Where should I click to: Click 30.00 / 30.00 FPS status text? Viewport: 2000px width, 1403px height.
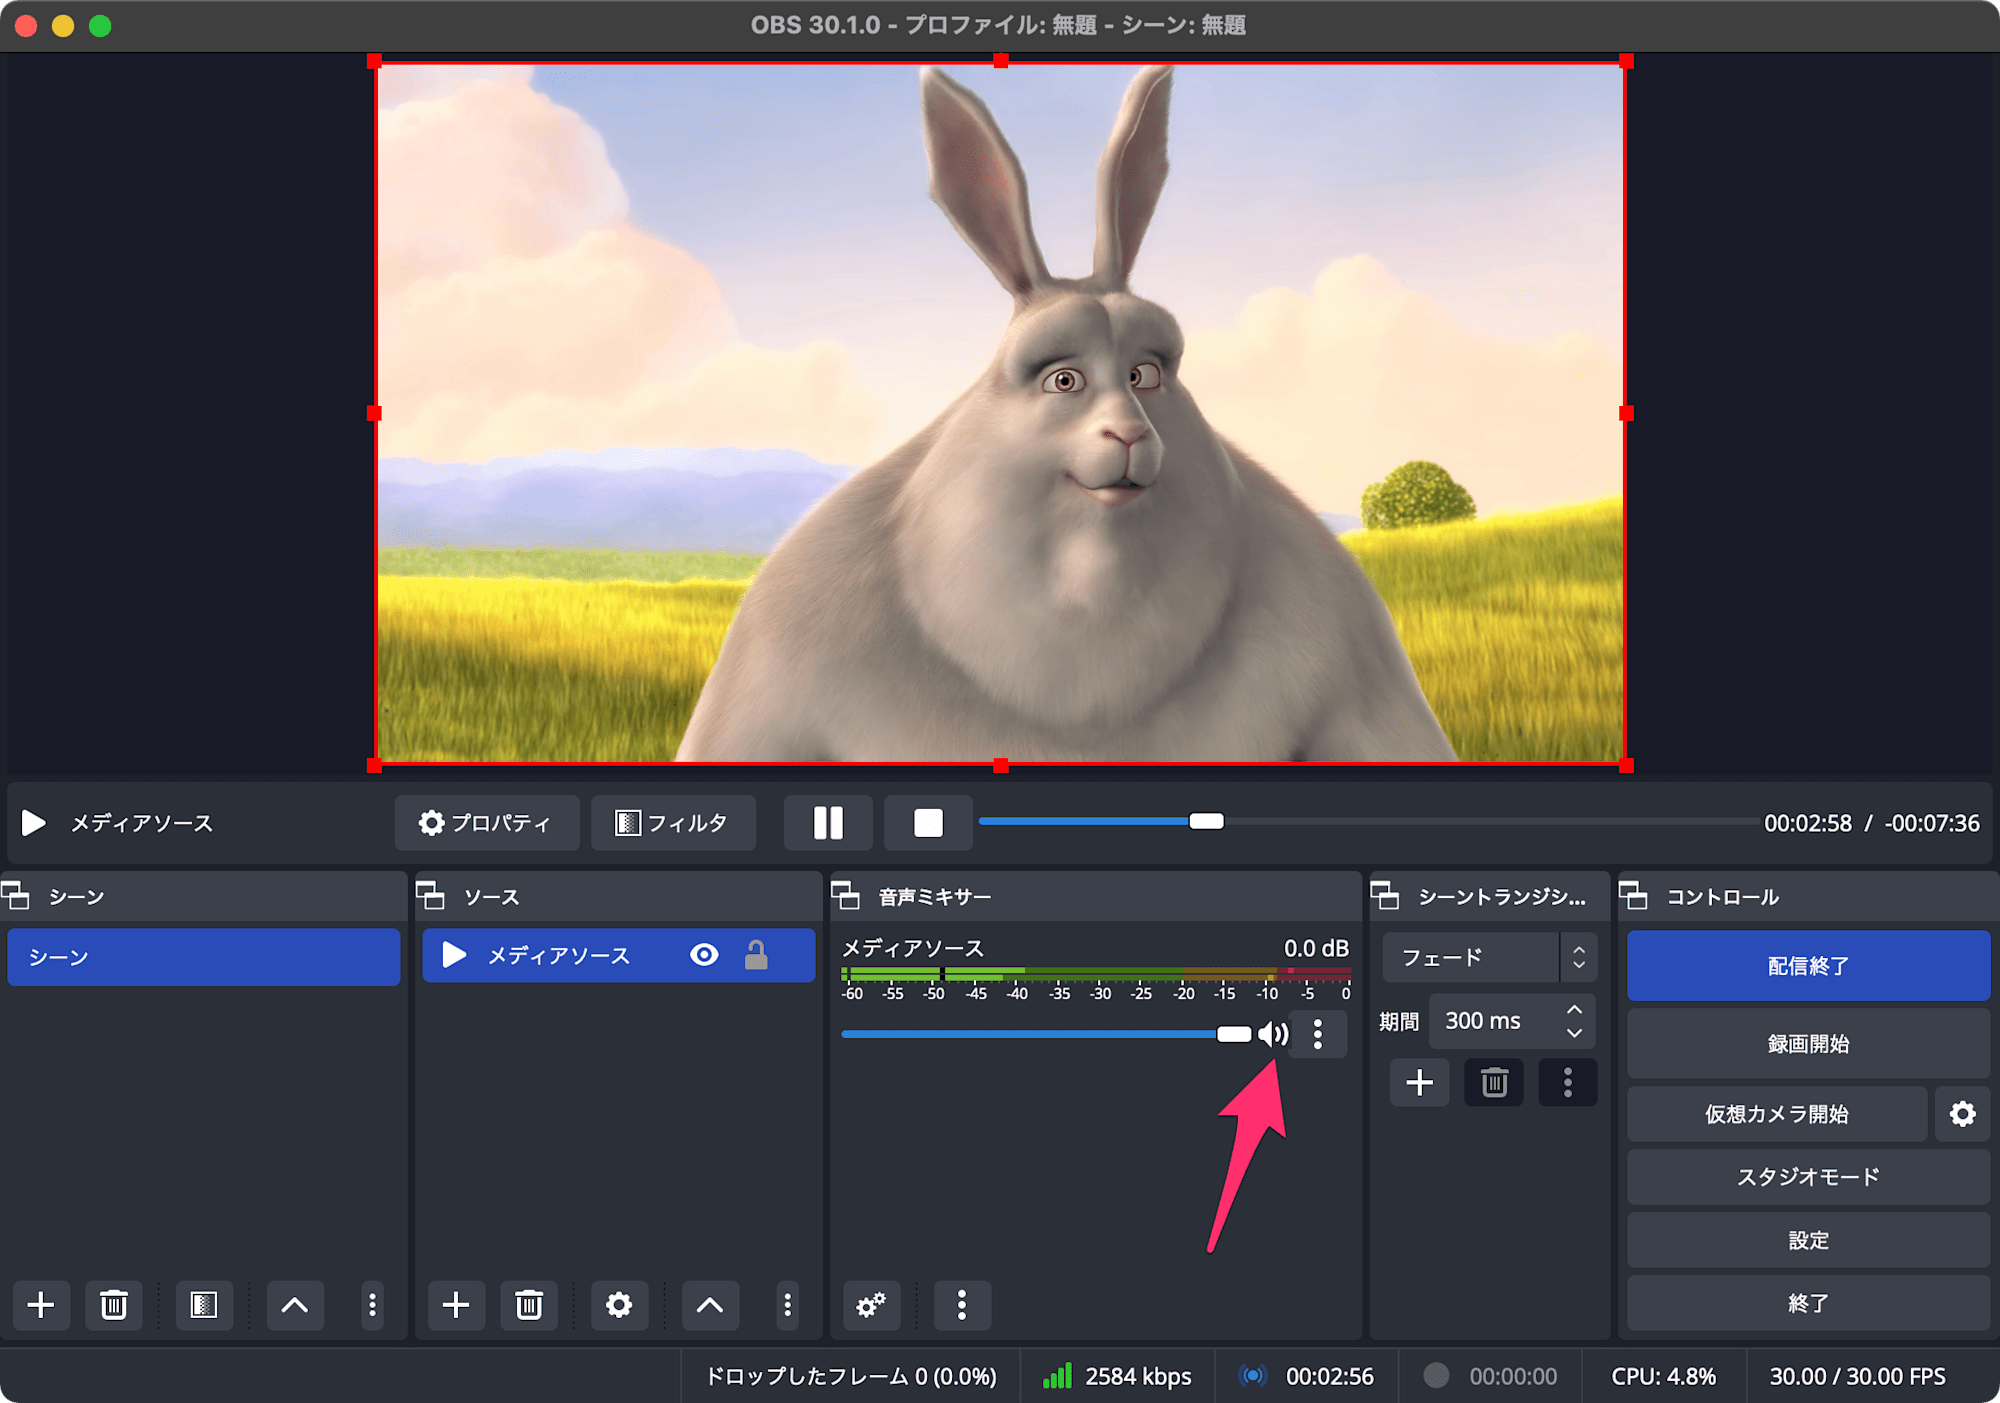(x=1857, y=1376)
